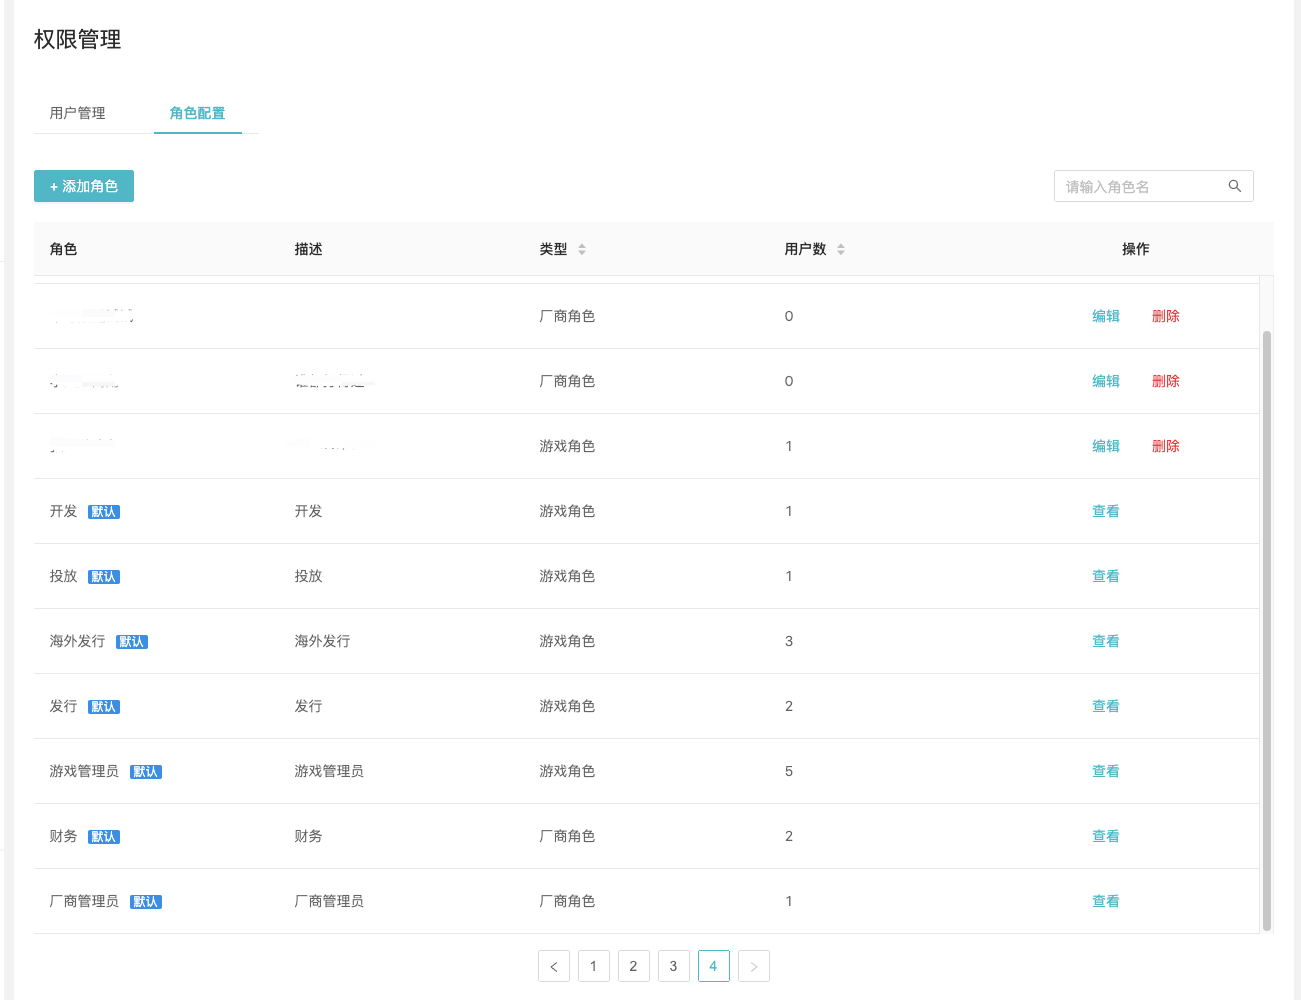1301x1000 pixels.
Task: Go to page 3
Action: [x=674, y=966]
